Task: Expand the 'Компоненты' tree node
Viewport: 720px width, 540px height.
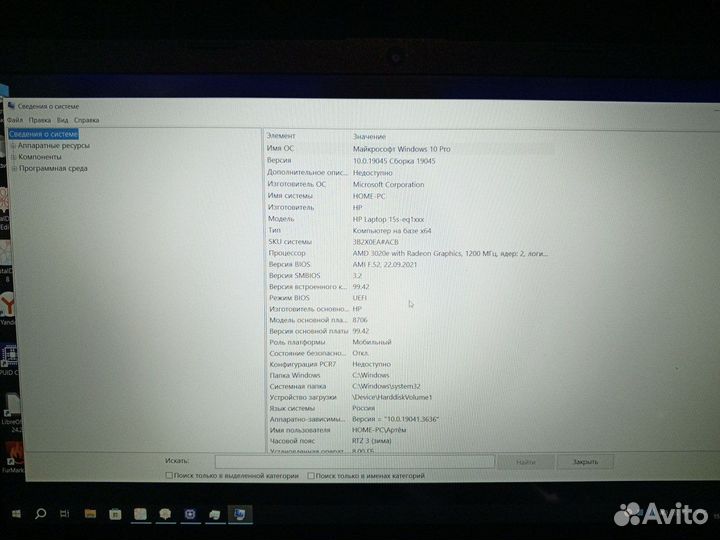Action: pos(14,157)
